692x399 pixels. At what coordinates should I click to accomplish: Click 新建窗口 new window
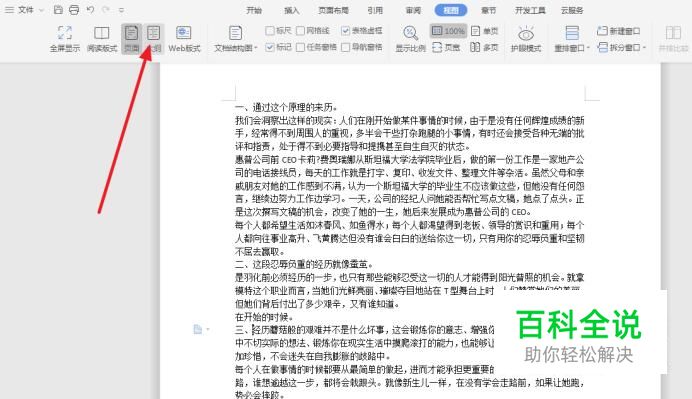[618, 30]
